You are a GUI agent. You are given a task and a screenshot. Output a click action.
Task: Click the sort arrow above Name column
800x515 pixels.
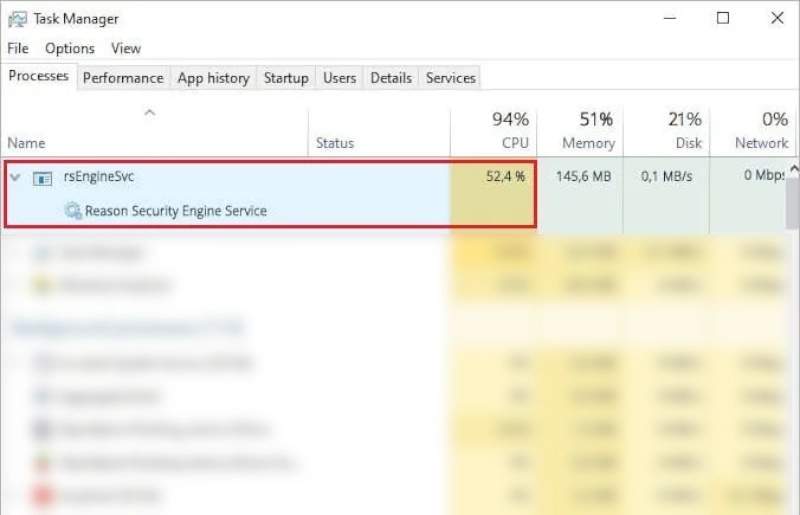tap(149, 112)
